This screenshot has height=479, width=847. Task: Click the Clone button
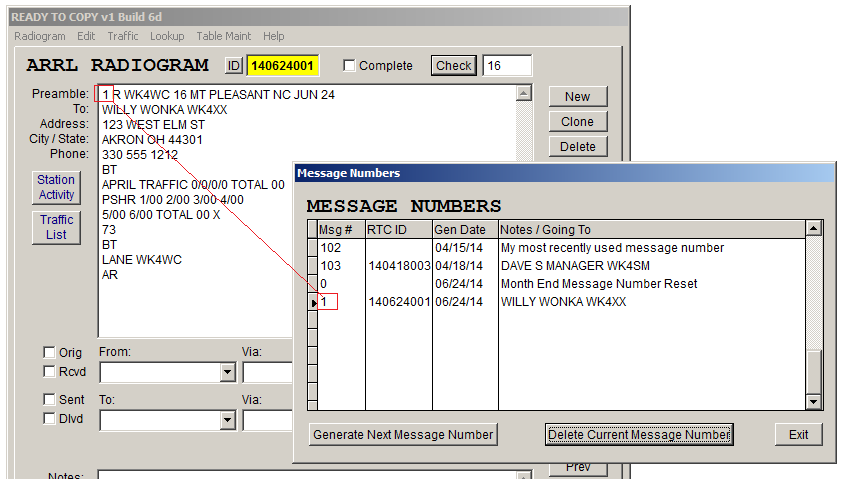click(x=578, y=122)
